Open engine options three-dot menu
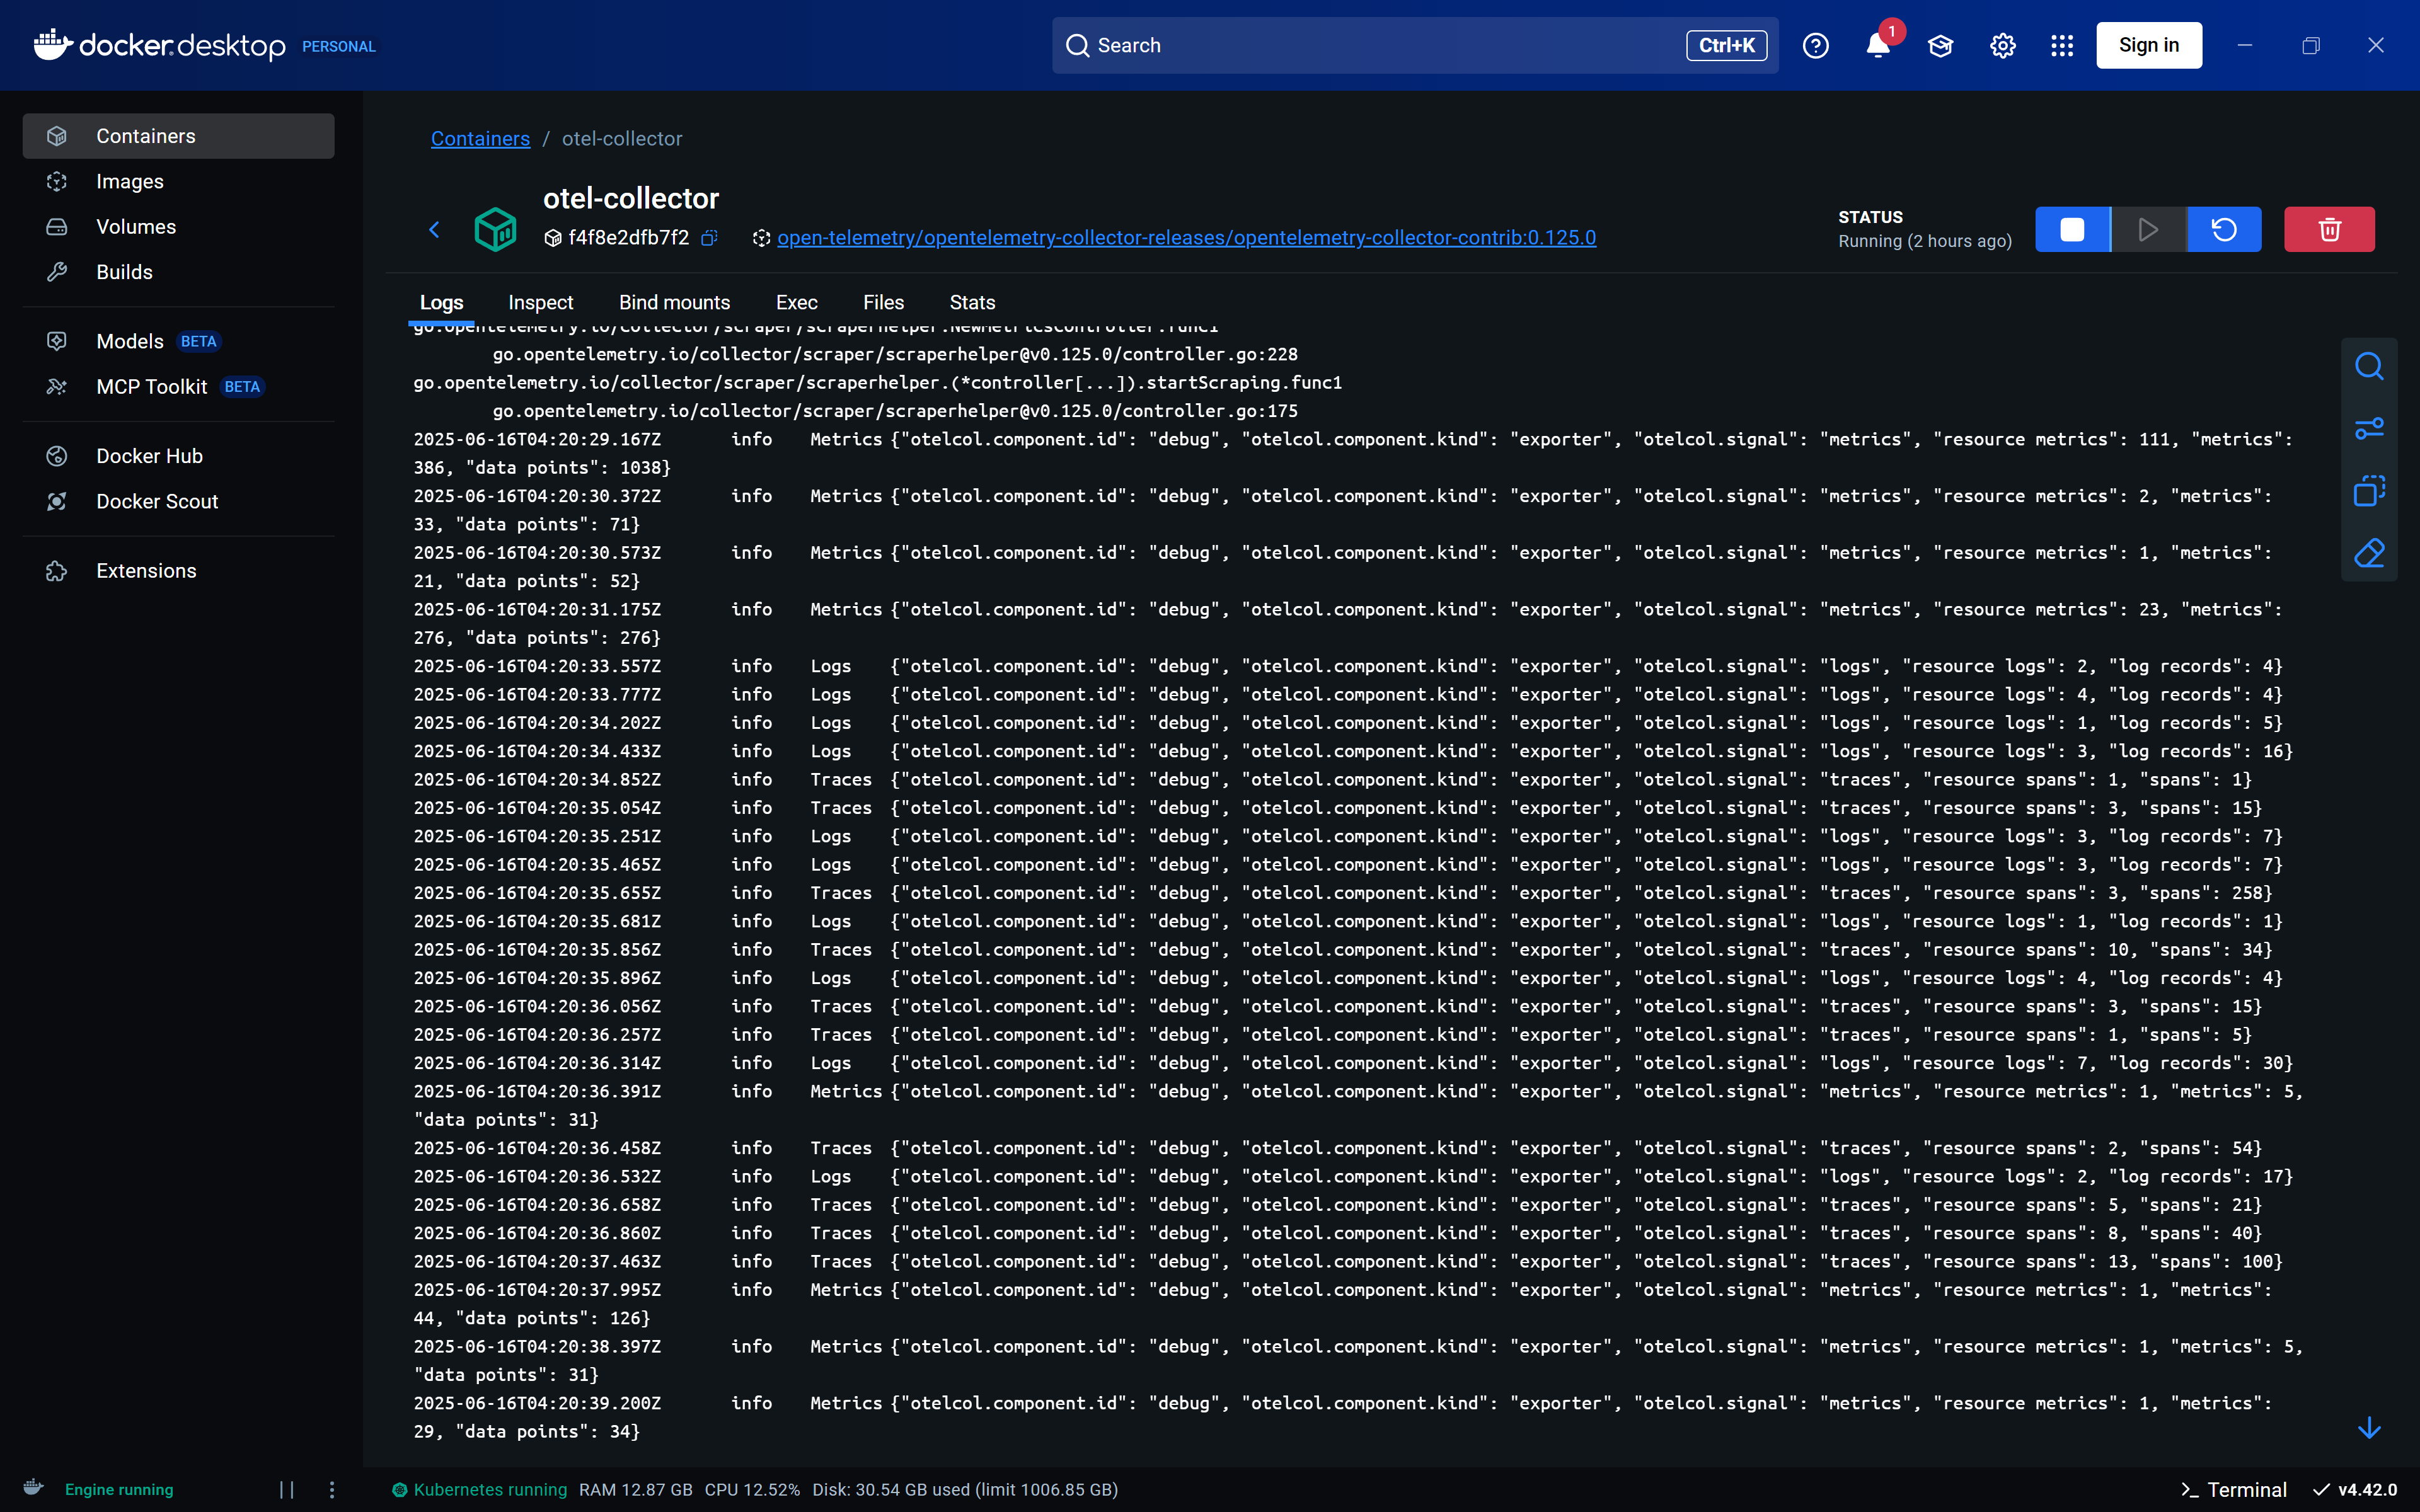 (x=332, y=1490)
